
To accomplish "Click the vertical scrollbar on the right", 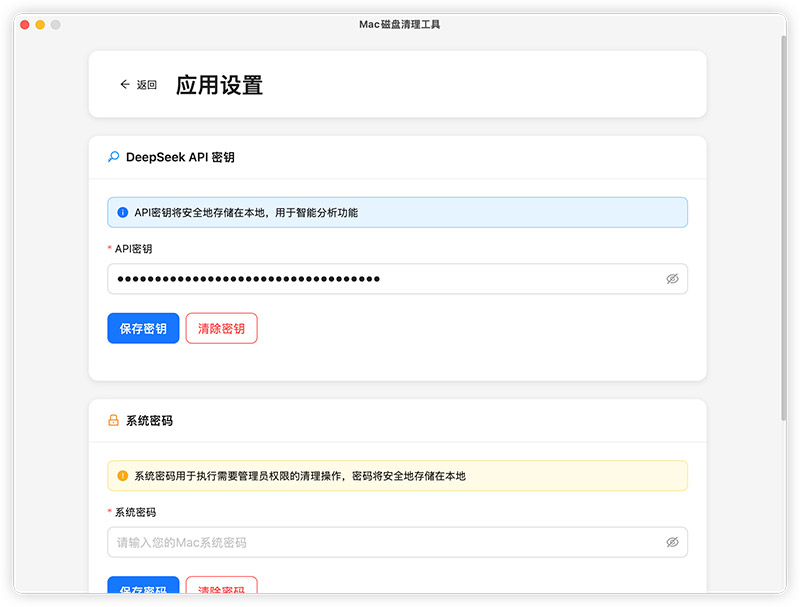I will [784, 227].
